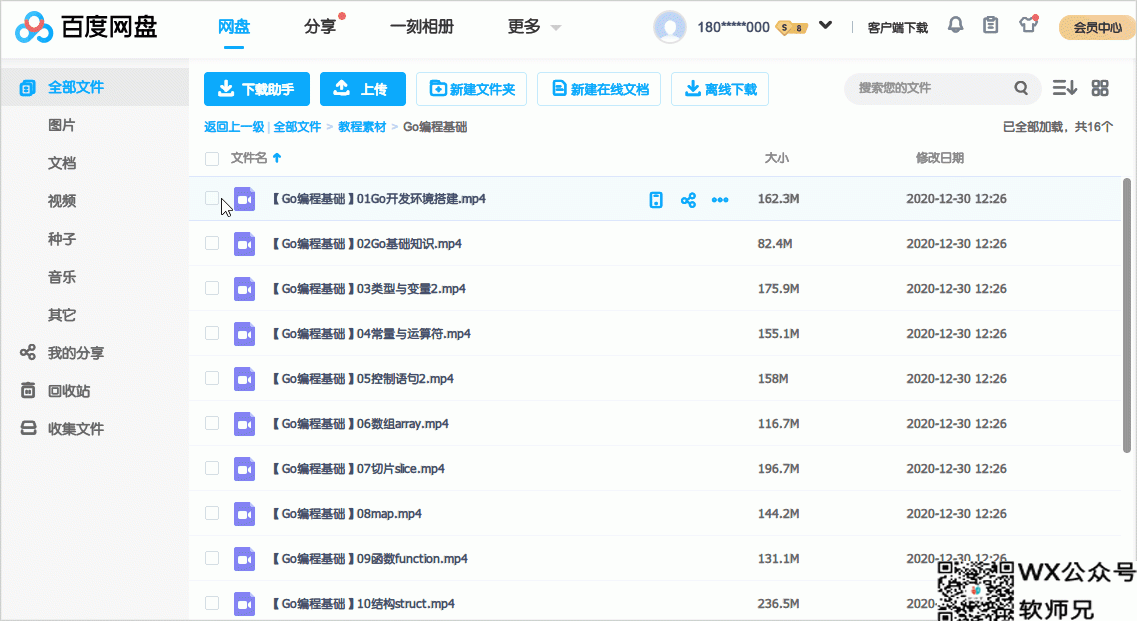Click video icon of 02Go基础知识.mp4
This screenshot has height=621, width=1137.
click(244, 244)
